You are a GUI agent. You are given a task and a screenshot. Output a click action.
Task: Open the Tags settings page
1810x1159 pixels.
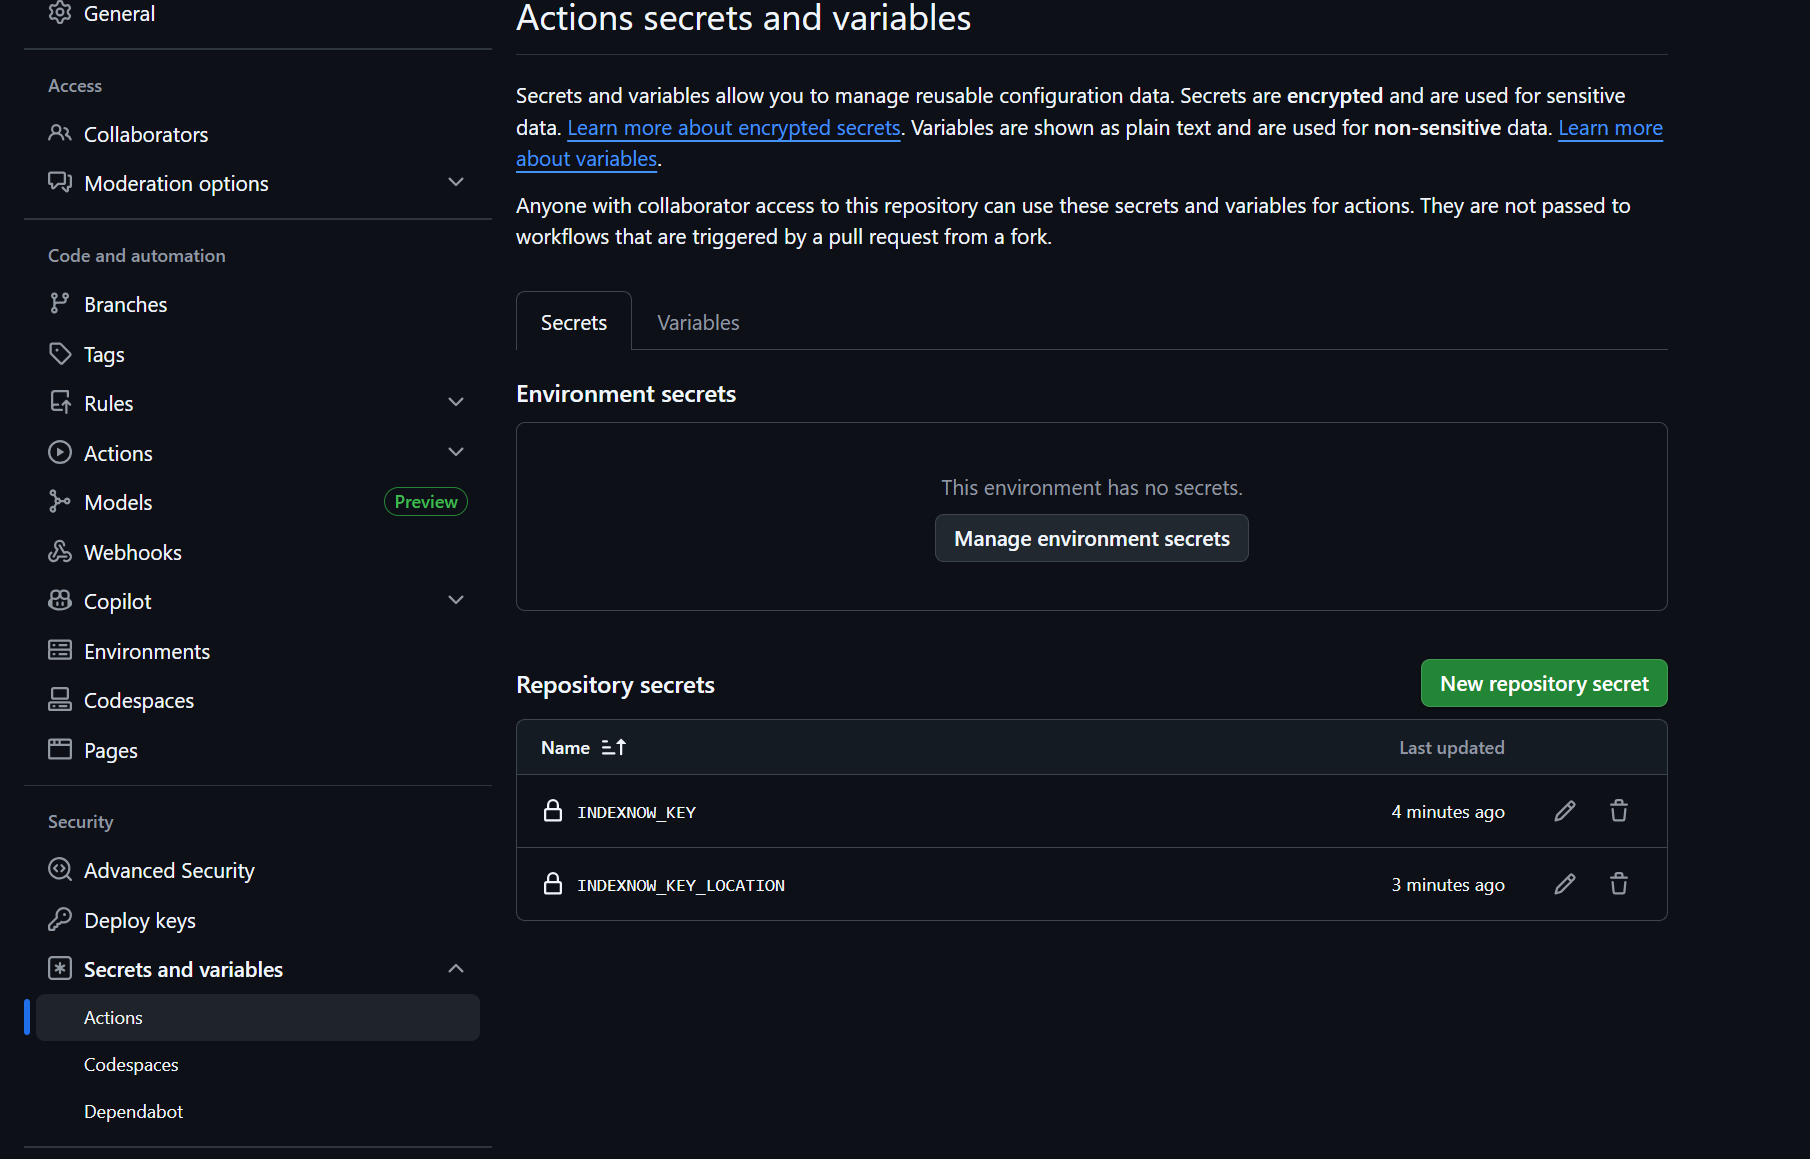point(104,354)
